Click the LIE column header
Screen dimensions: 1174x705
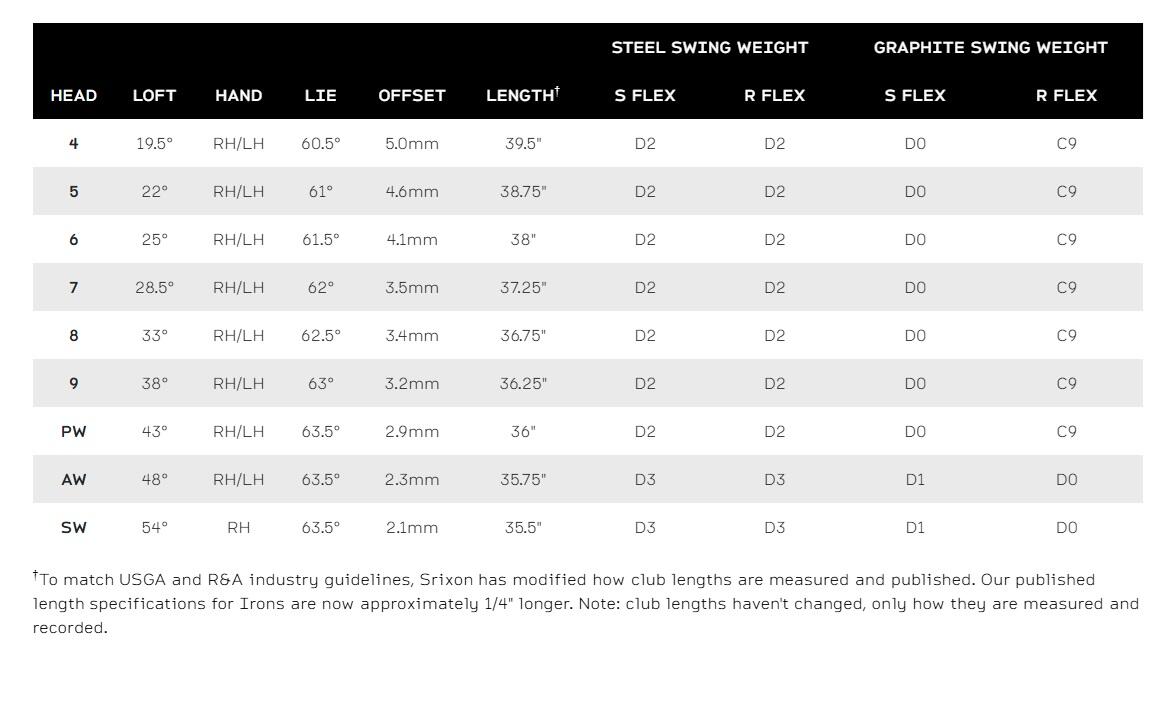(320, 96)
